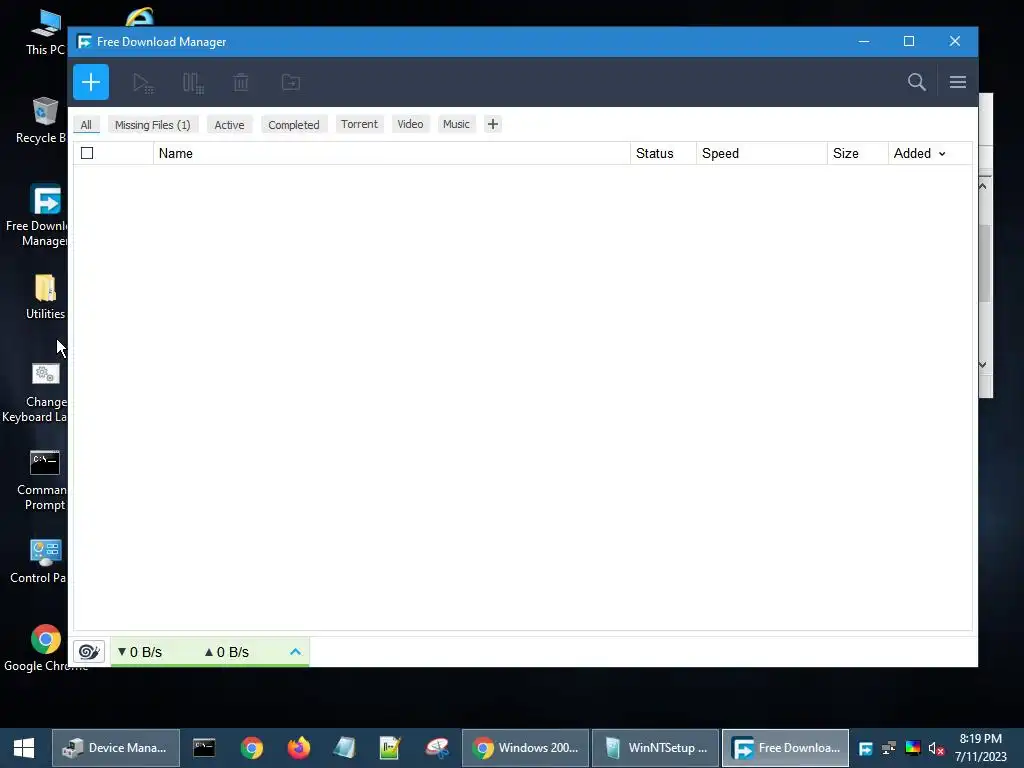Show the Music tab
Image resolution: width=1024 pixels, height=768 pixels.
click(456, 124)
